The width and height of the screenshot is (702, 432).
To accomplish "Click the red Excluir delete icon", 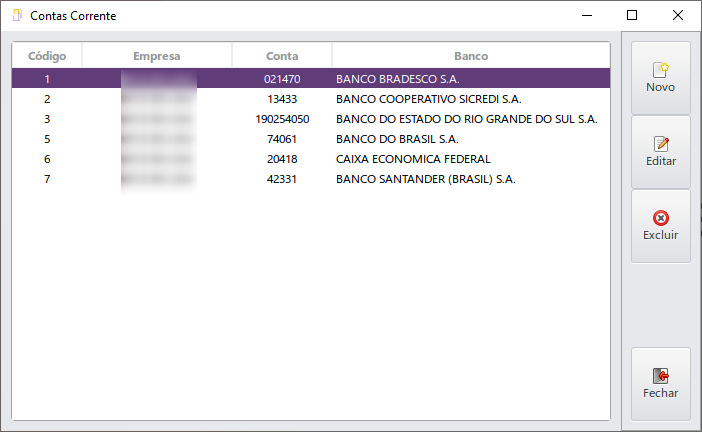I will click(661, 218).
